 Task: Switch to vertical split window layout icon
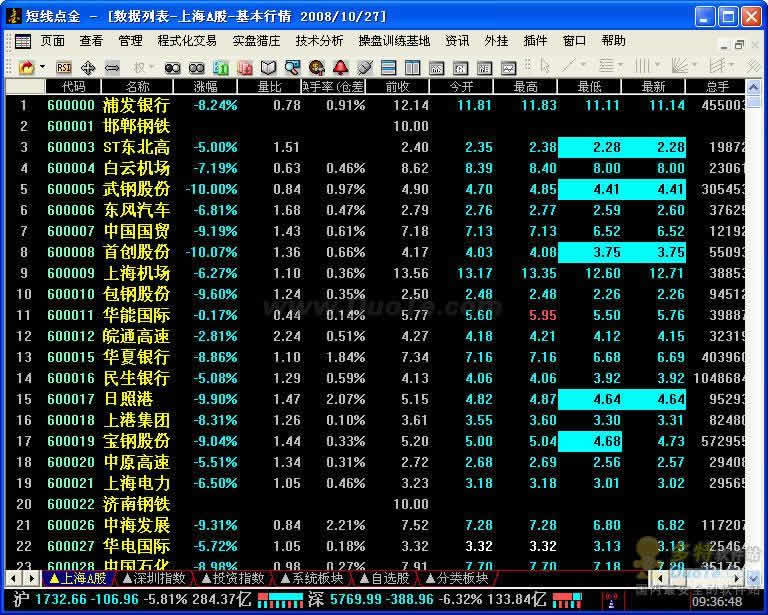click(412, 68)
